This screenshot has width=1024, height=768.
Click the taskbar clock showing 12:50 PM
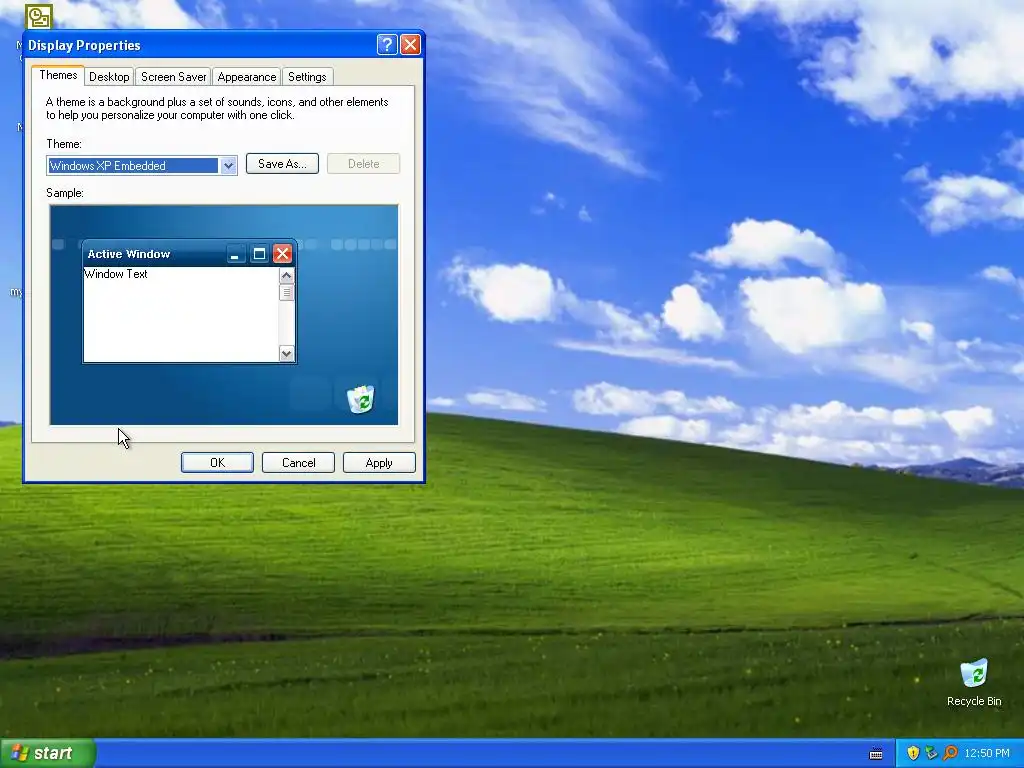(x=987, y=753)
